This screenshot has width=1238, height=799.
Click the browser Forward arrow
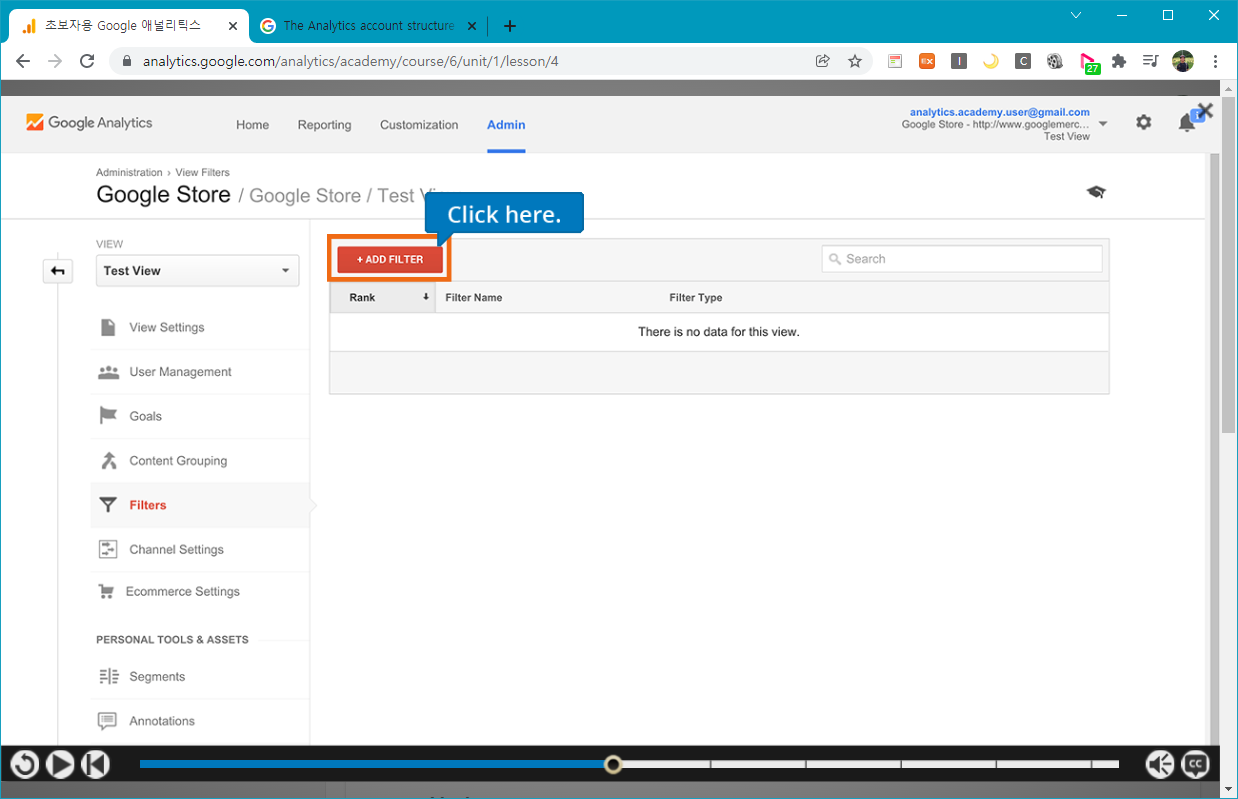coord(55,61)
